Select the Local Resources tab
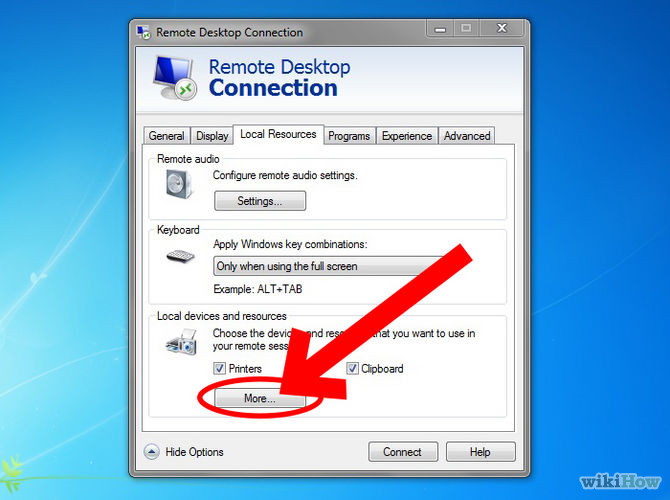The height and width of the screenshot is (500, 670). (278, 134)
